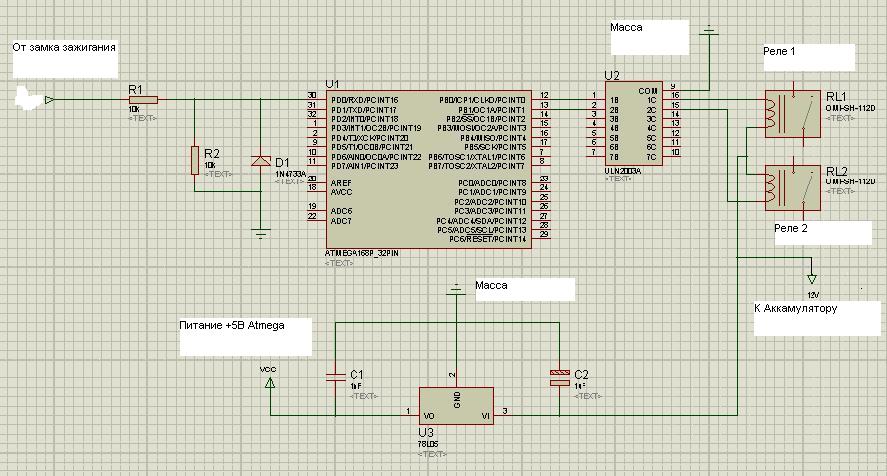The width and height of the screenshot is (887, 476).
Task: Click relay RL1 symbol
Action: (x=793, y=109)
